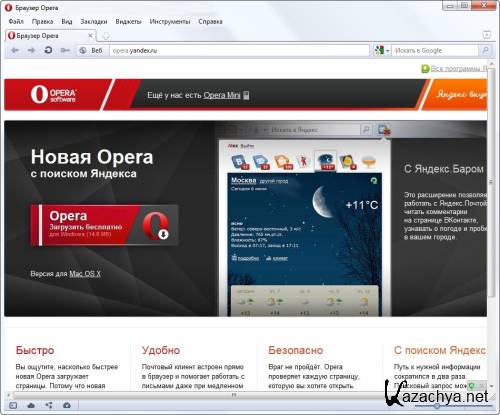
Task: Open the Файл menu
Action: 16,22
